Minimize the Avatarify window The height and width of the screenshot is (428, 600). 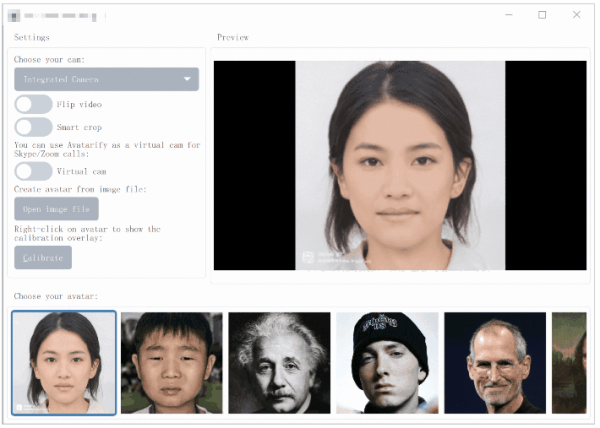pos(509,15)
